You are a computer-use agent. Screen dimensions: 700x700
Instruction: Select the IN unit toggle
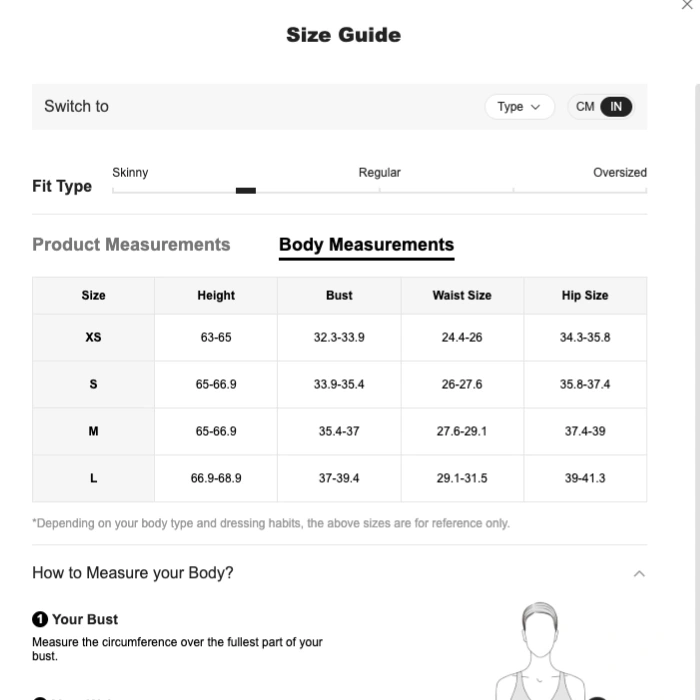point(616,107)
